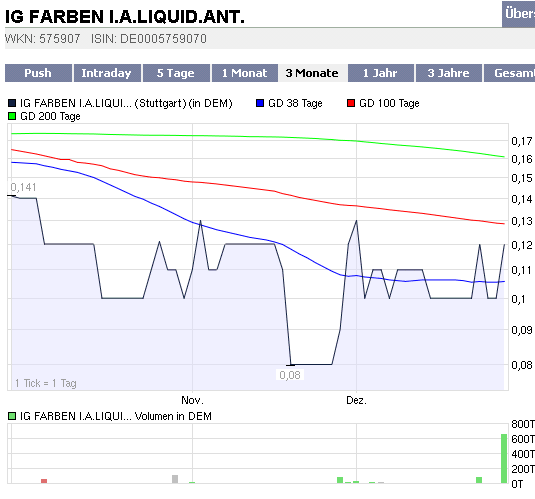Open the Intraday chart tab
Viewport: 535px width, 499px height.
(107, 73)
